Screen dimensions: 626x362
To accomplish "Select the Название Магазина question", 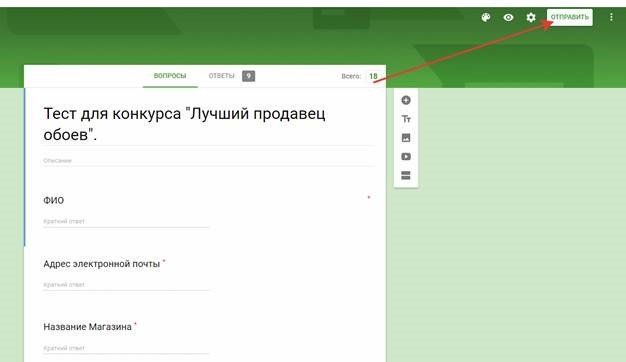I will [87, 327].
